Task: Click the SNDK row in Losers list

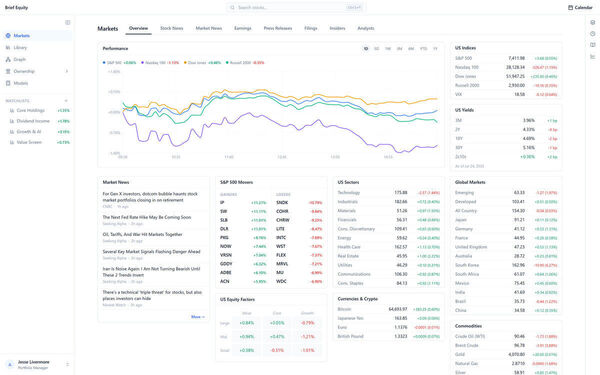Action: pyautogui.click(x=299, y=202)
